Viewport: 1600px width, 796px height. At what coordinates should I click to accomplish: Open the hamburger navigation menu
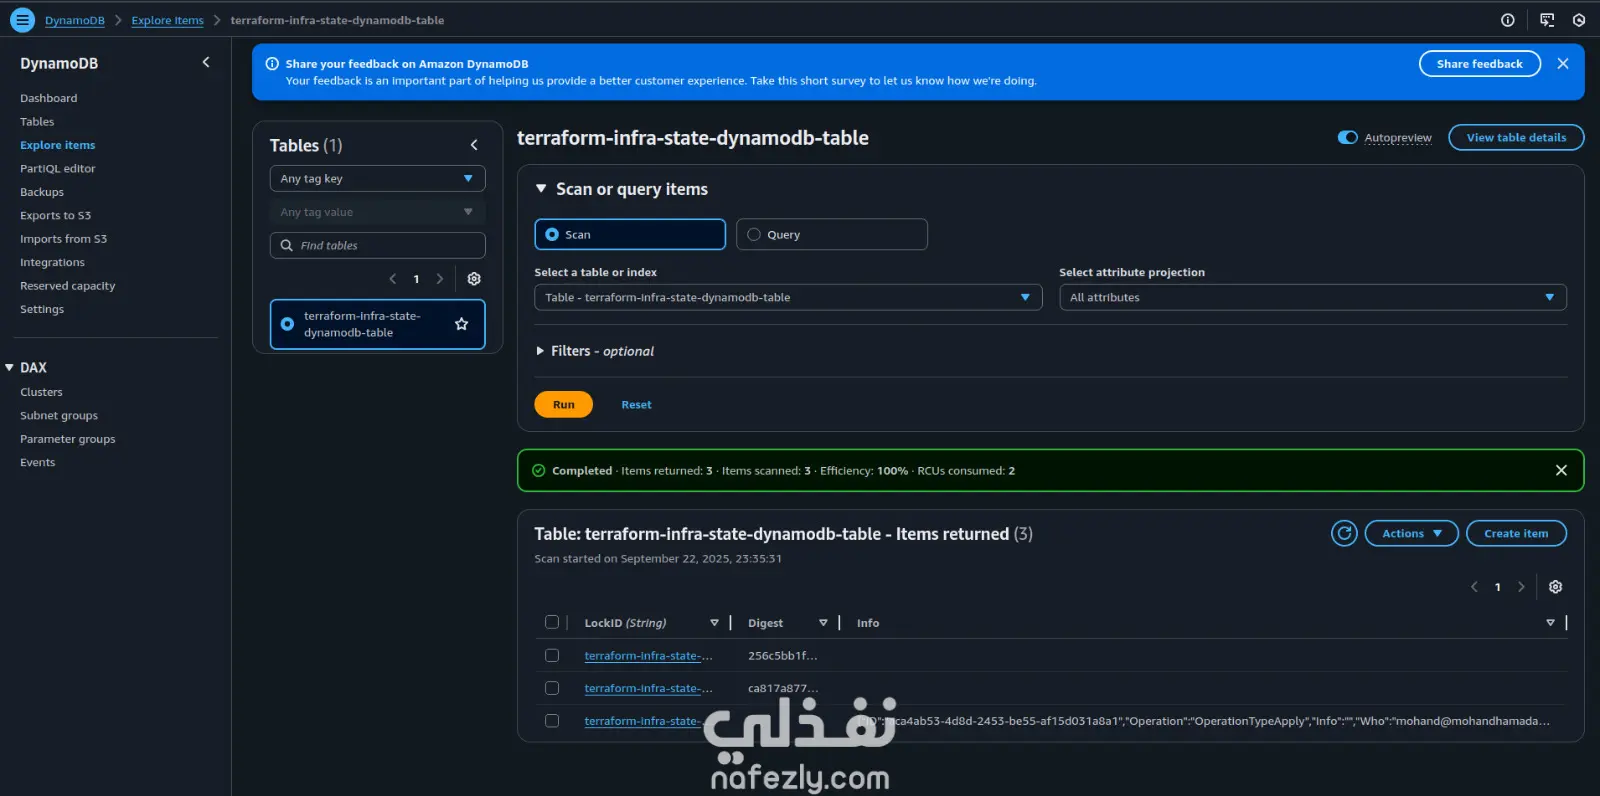pos(22,20)
